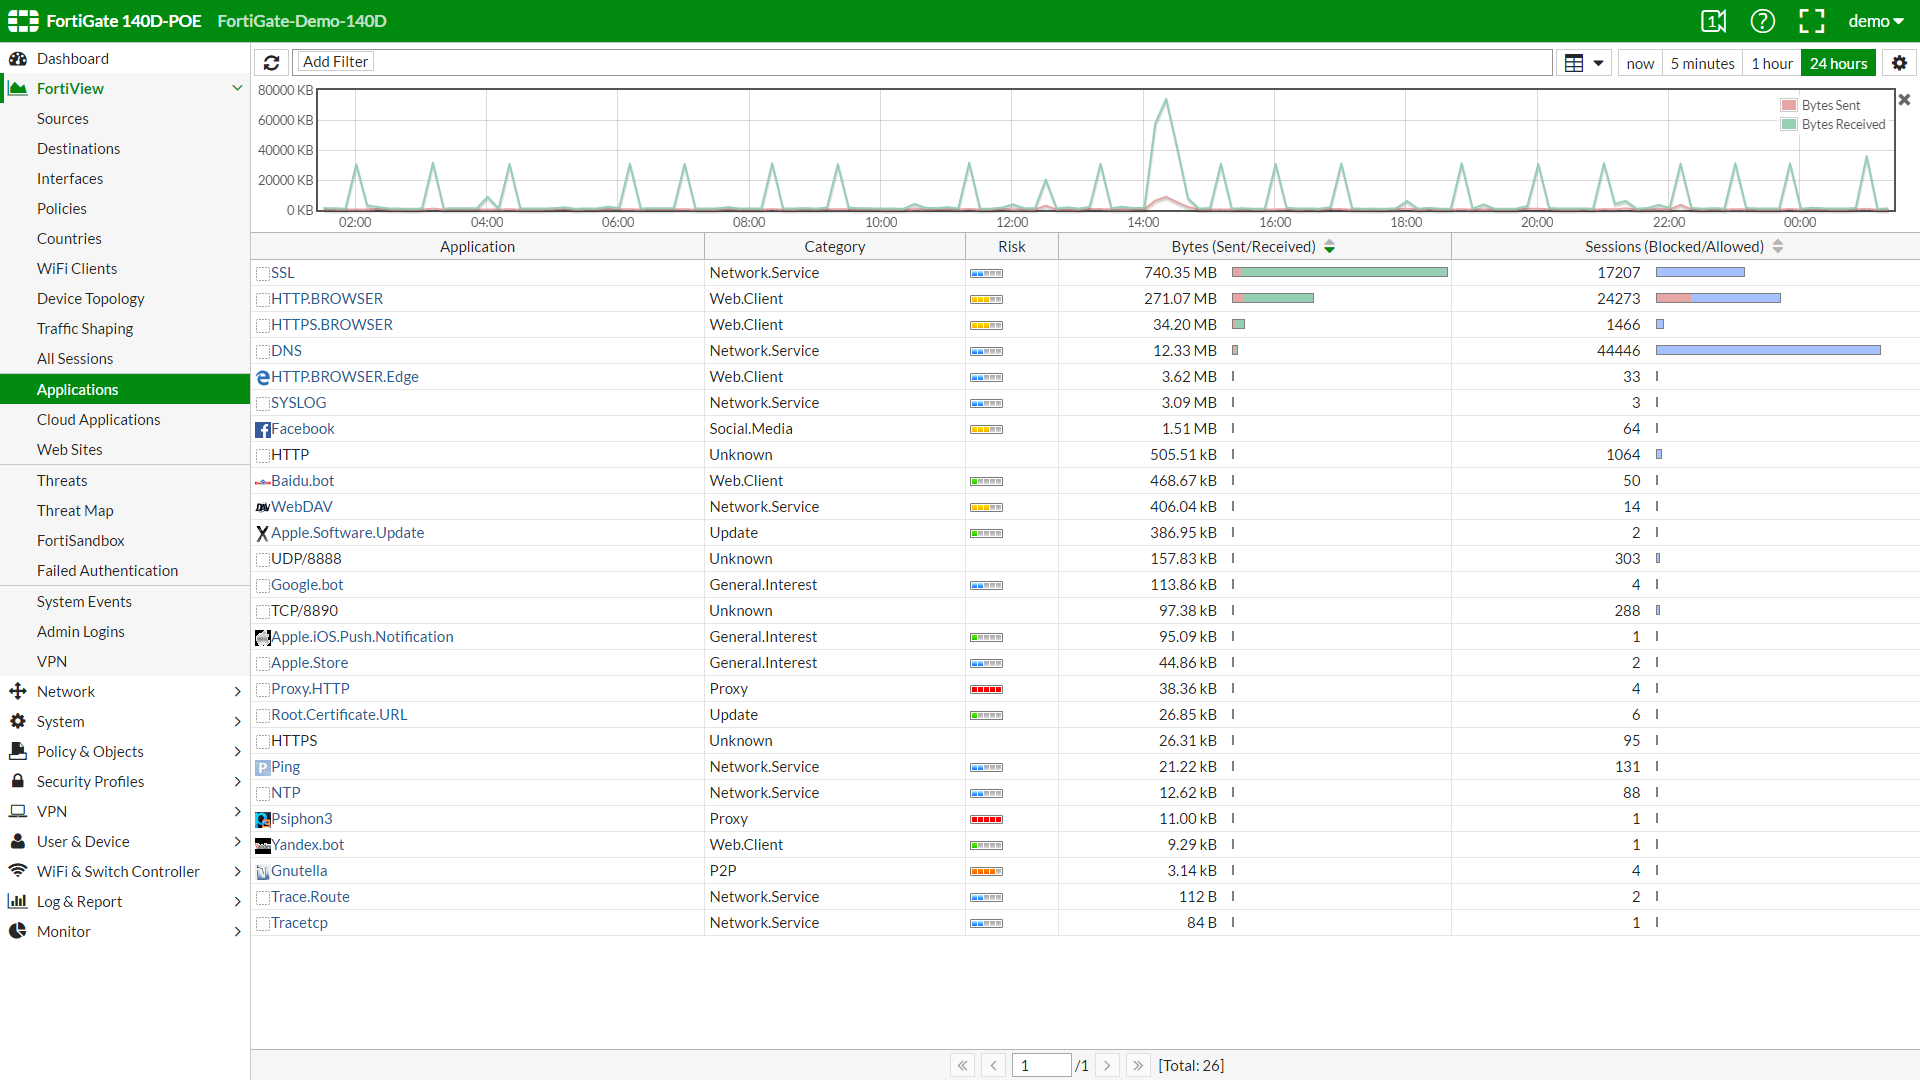Click the Dashboard gauge icon in sidebar
1920x1080 pixels.
click(18, 59)
